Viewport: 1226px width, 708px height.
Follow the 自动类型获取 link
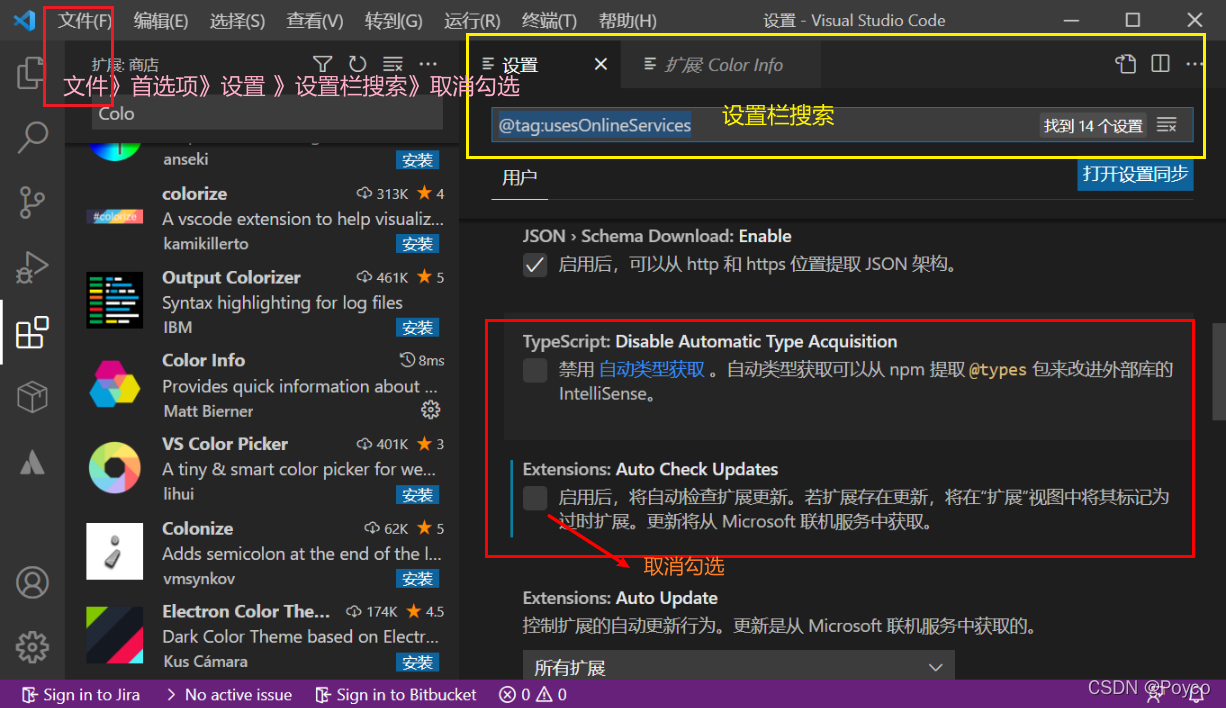click(651, 369)
